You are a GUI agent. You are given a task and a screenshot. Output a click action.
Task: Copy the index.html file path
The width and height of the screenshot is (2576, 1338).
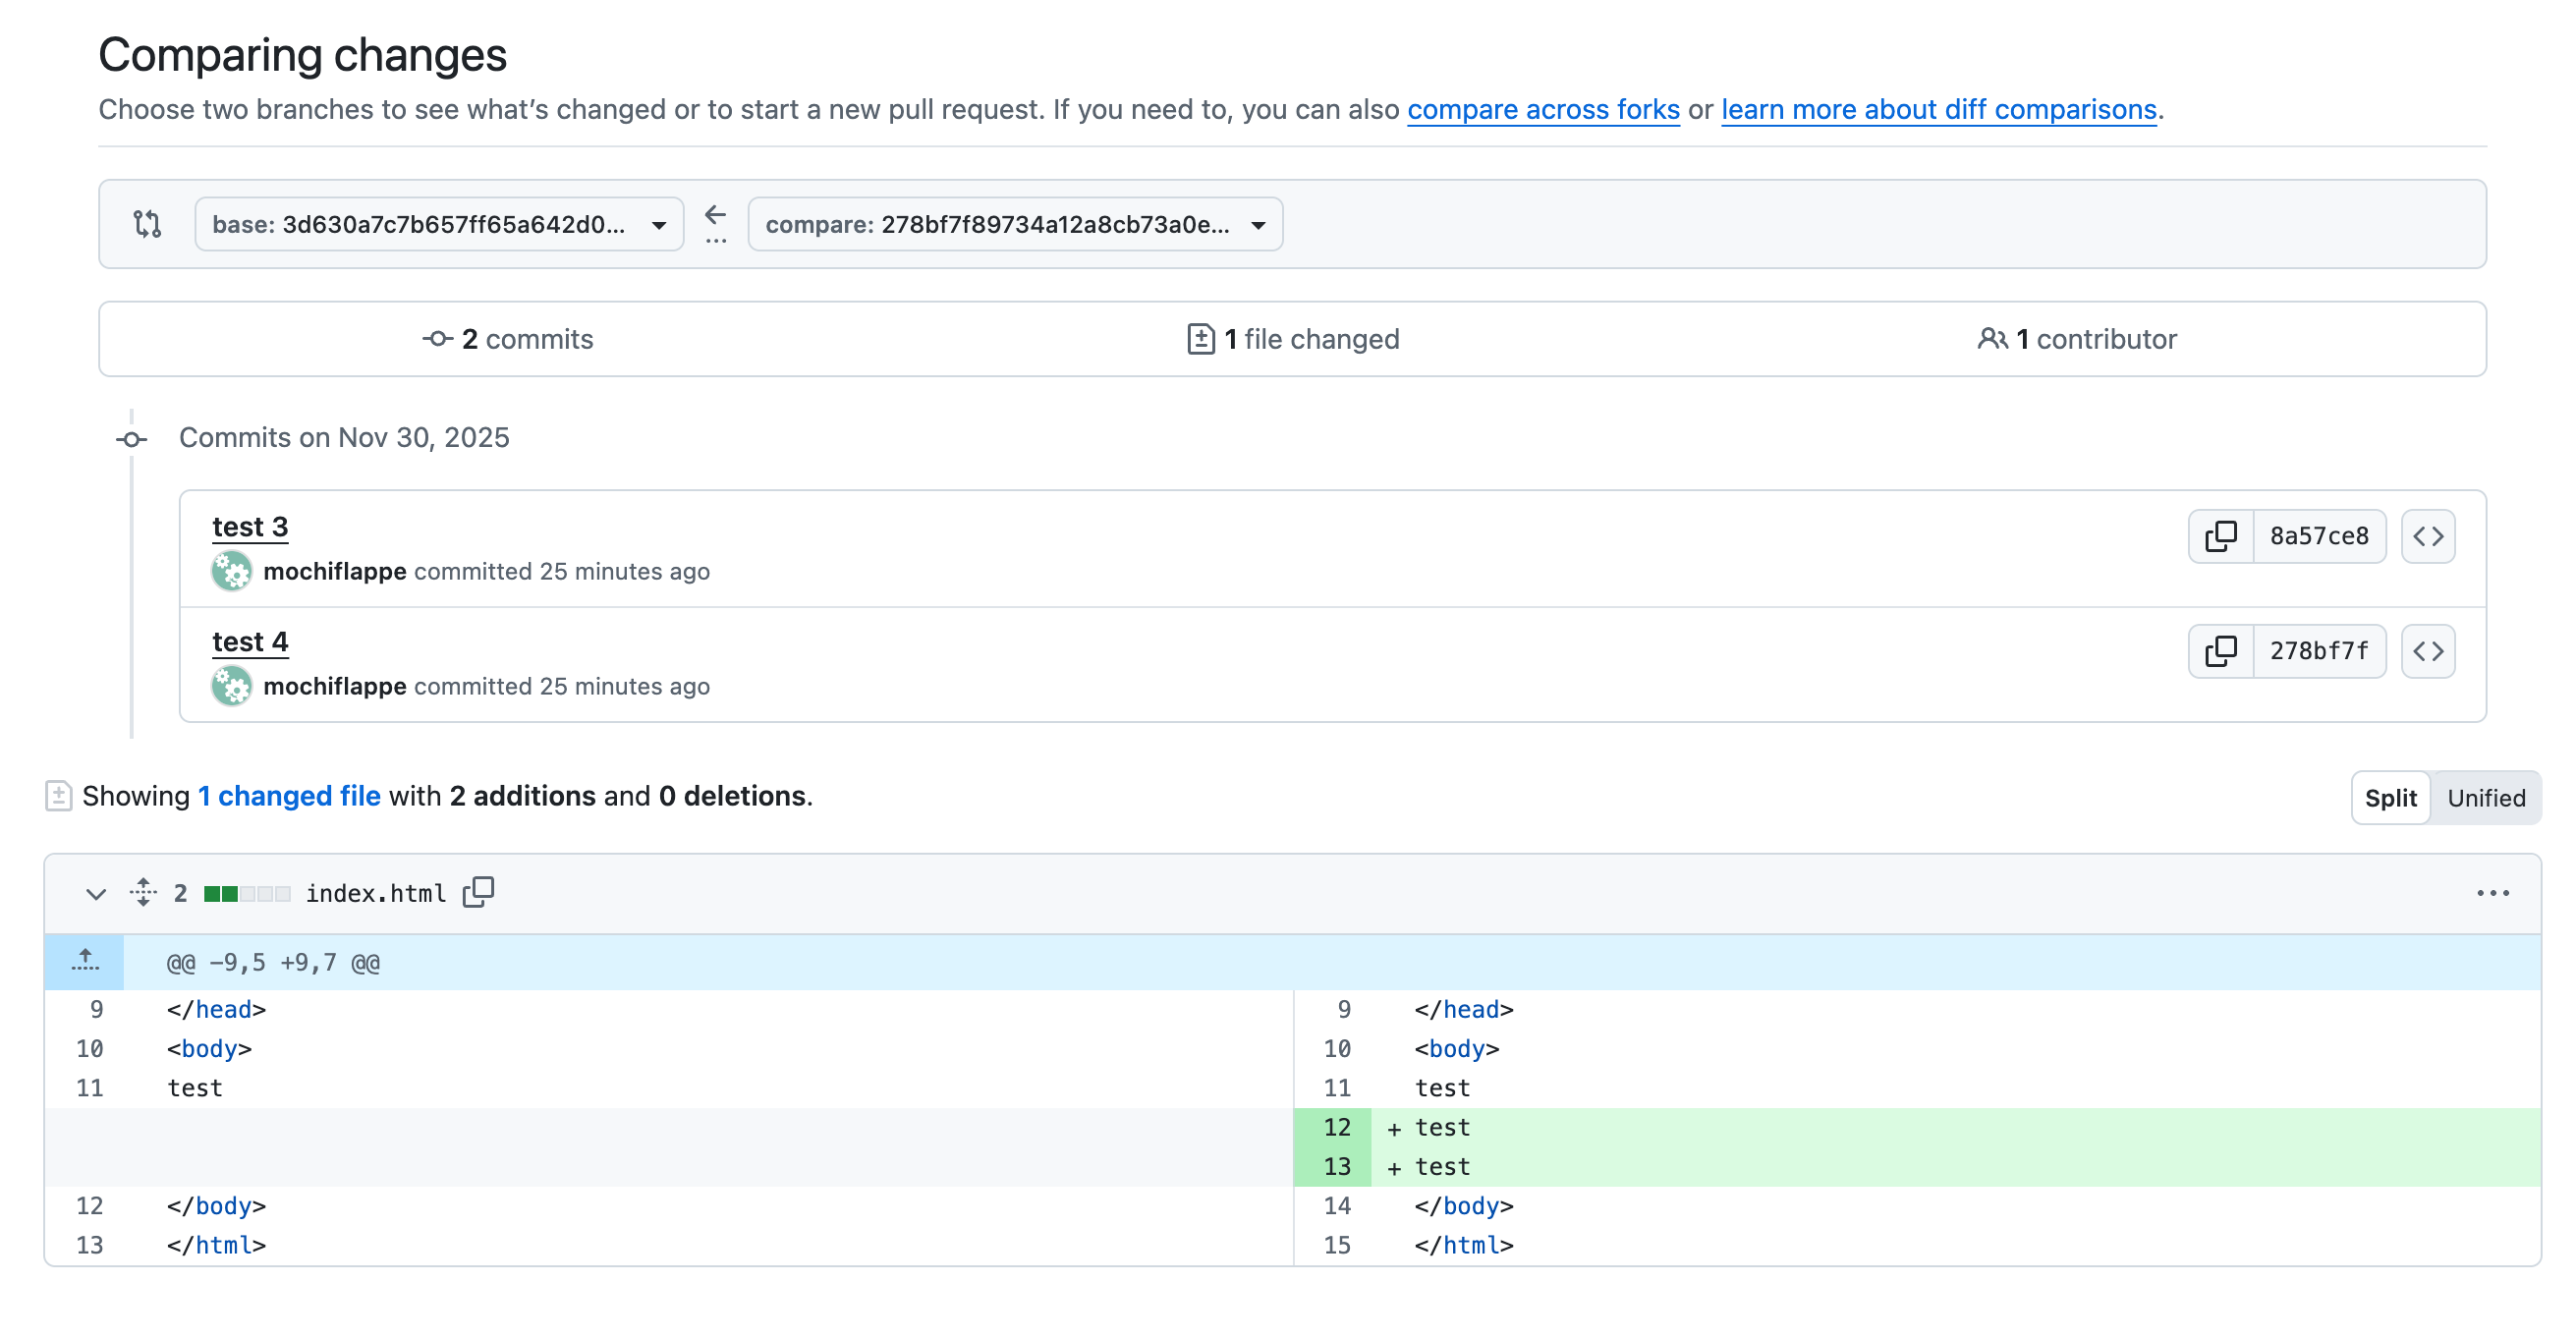(x=478, y=891)
